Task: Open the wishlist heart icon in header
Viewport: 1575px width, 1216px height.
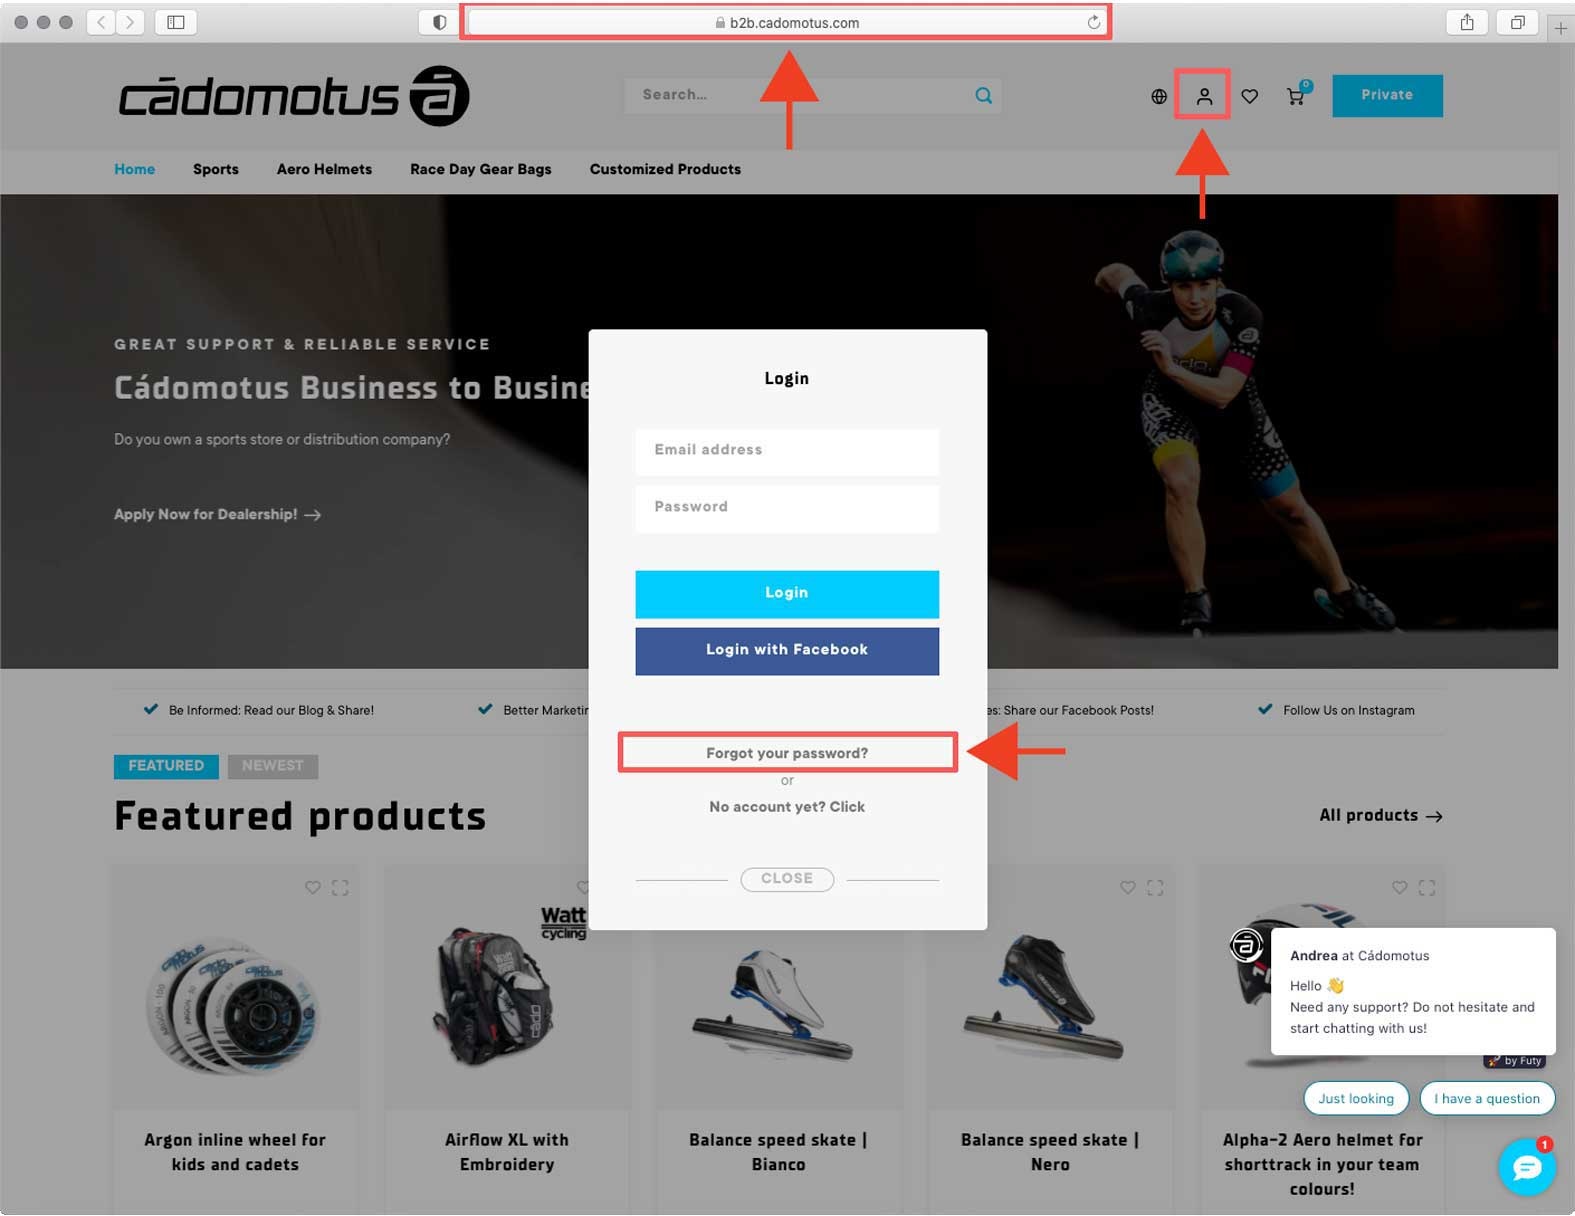Action: pos(1249,96)
